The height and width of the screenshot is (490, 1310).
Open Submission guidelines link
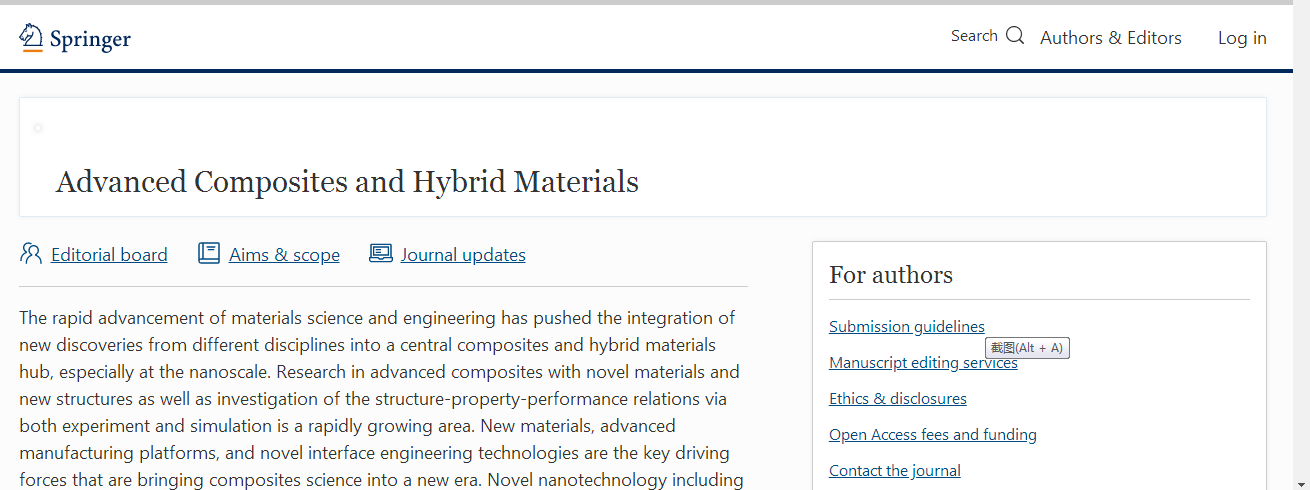coord(907,326)
